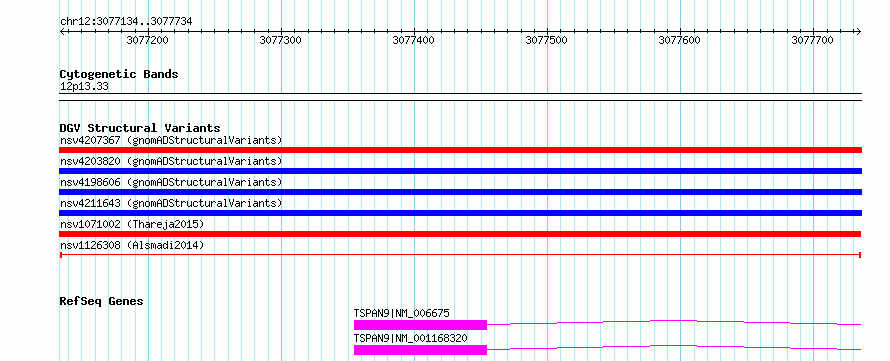Image resolution: width=890 pixels, height=361 pixels.
Task: Click the 3077400 ruler position label
Action: point(414,40)
